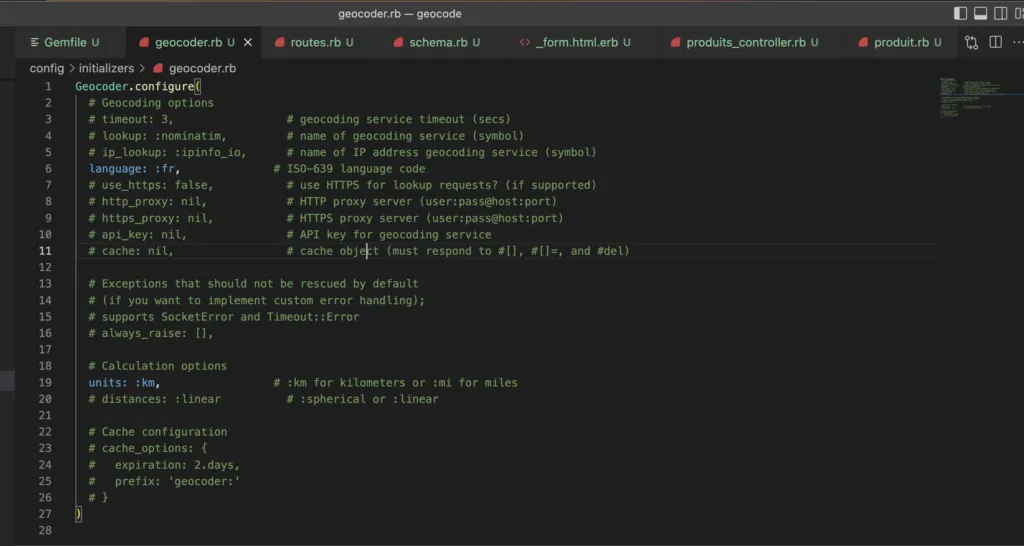Click '# lookup: :nominatim,' text

click(x=157, y=136)
